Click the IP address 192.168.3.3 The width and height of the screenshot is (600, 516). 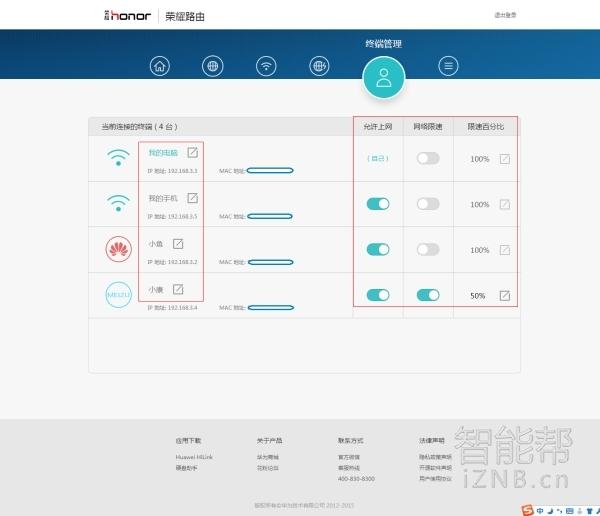coord(182,171)
